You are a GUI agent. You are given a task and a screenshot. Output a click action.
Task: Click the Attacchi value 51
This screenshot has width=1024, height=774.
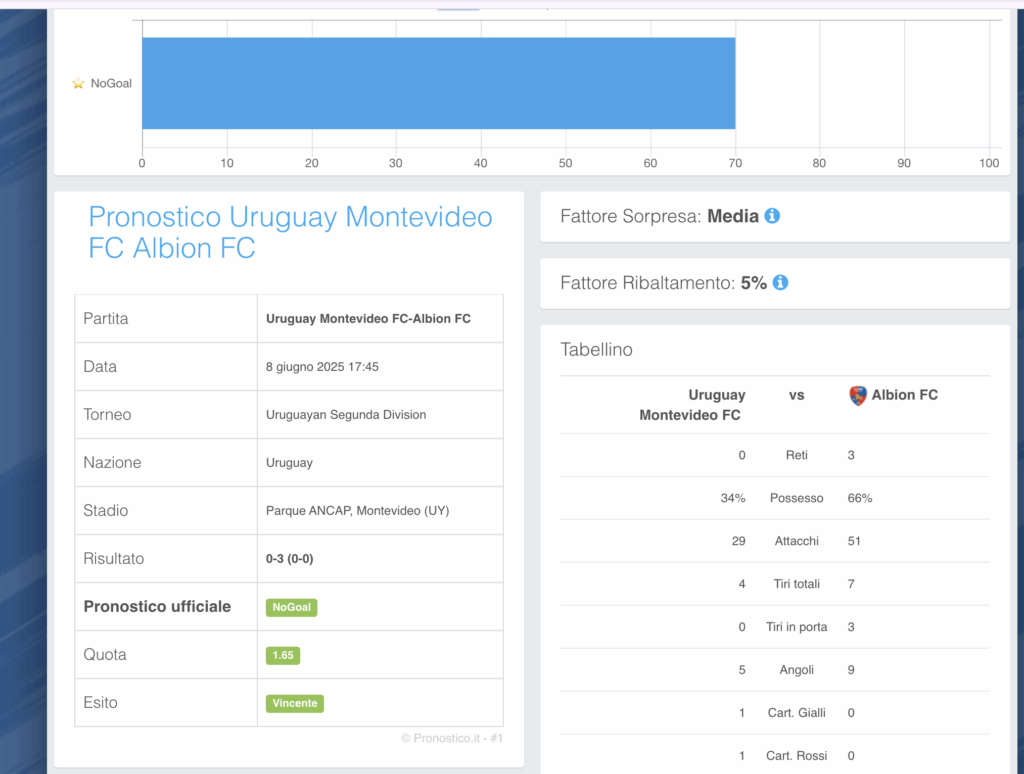[854, 541]
